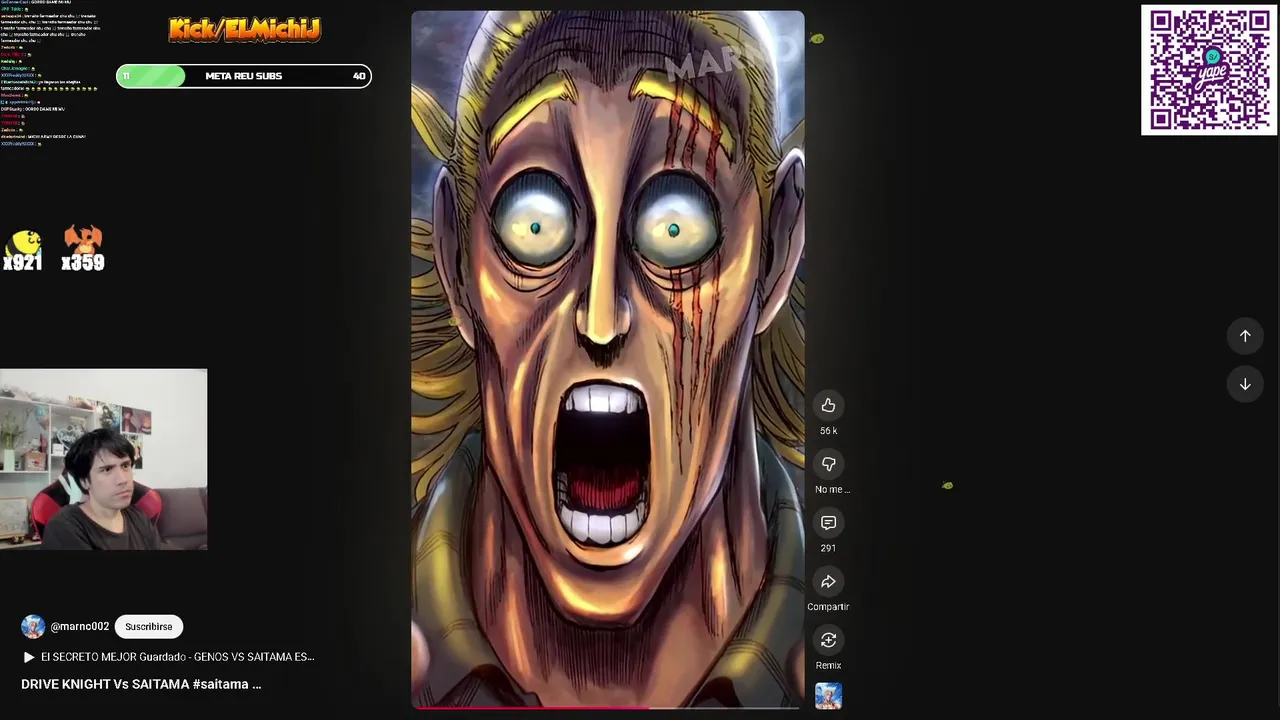Open the marno002 channel avatar
This screenshot has width=1280, height=720.
(x=33, y=627)
